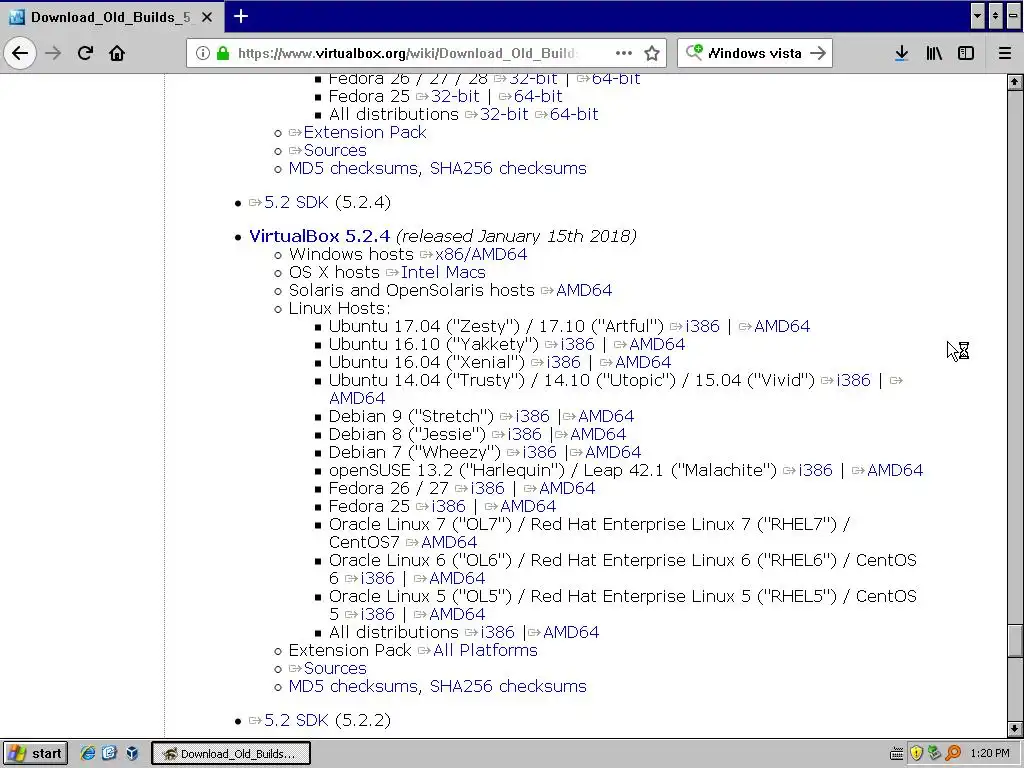
Task: Download Oracle Linux 5 AMD64 package
Action: point(456,614)
